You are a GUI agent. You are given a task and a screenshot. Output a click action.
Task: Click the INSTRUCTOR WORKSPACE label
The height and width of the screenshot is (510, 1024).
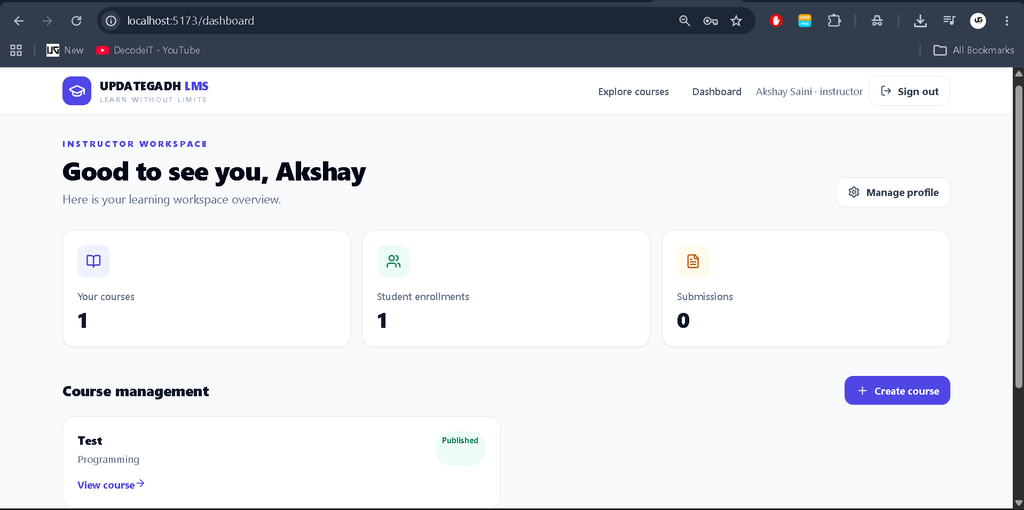click(135, 144)
